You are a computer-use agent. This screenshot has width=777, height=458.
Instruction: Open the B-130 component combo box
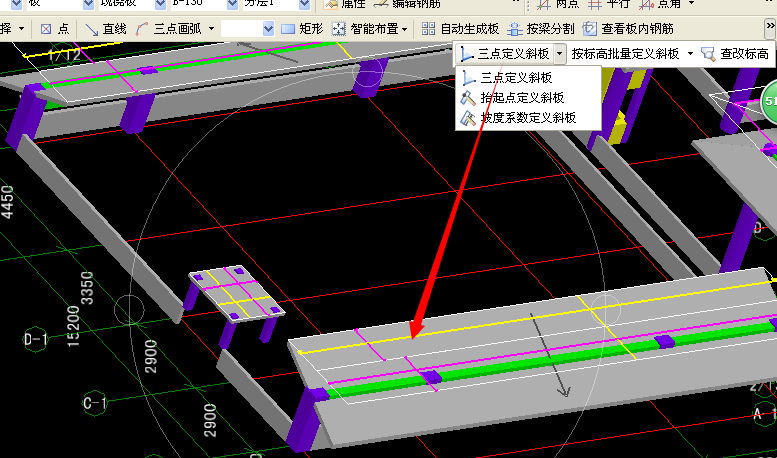tap(205, 4)
